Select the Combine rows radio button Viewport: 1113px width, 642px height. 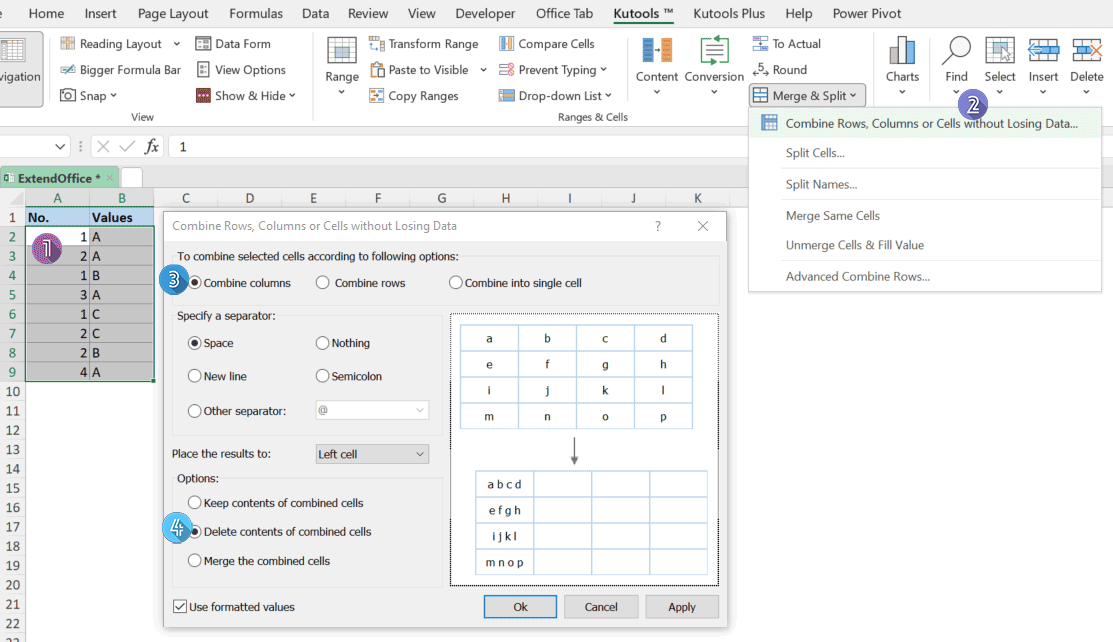pos(322,281)
